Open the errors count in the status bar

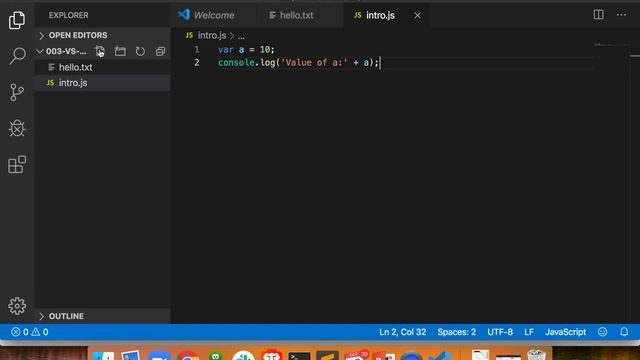point(20,332)
